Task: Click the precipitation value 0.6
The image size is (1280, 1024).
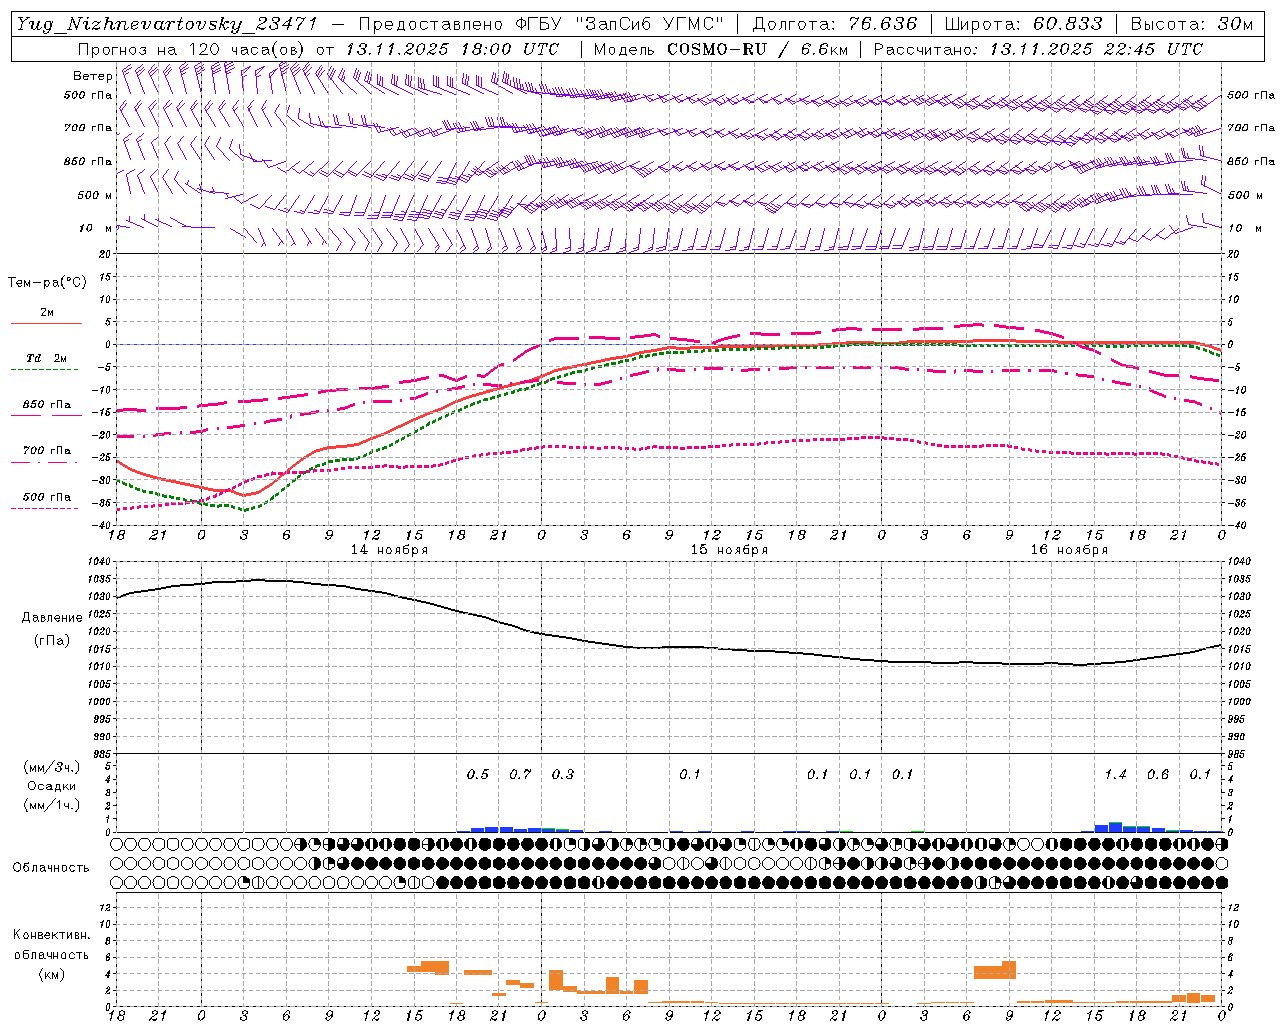Action: click(1158, 774)
